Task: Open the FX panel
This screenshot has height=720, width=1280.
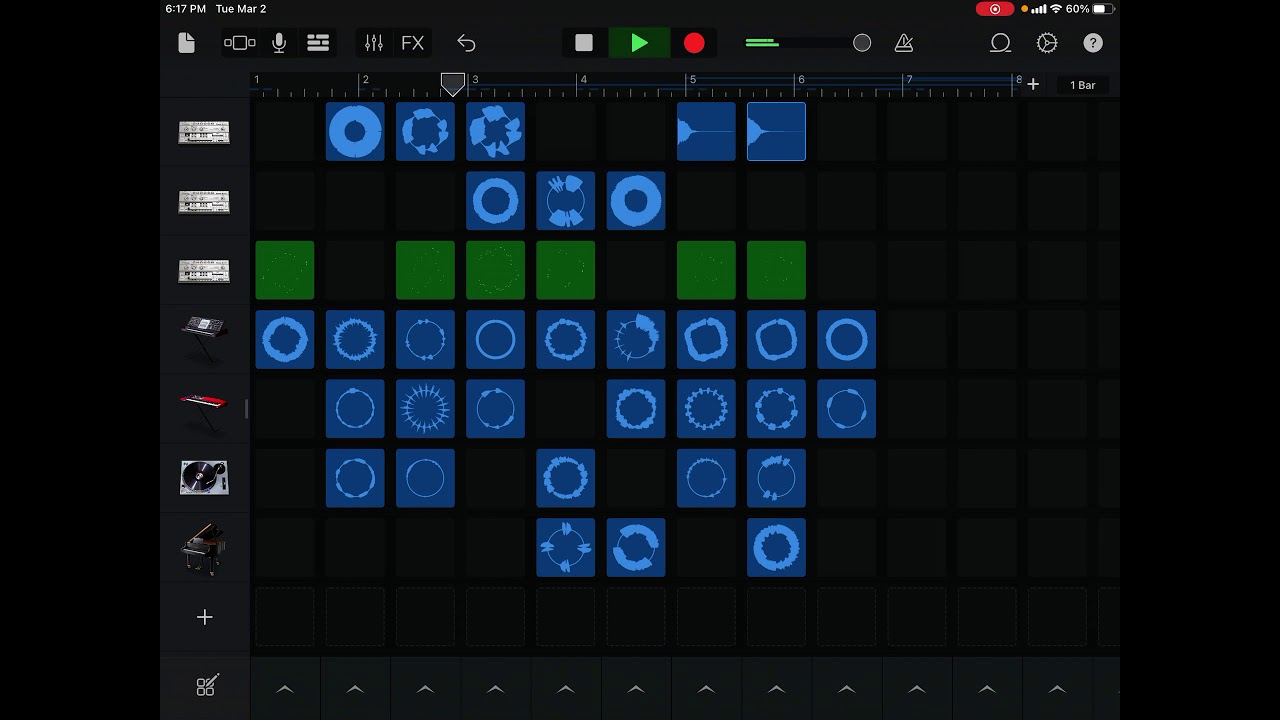Action: 413,43
